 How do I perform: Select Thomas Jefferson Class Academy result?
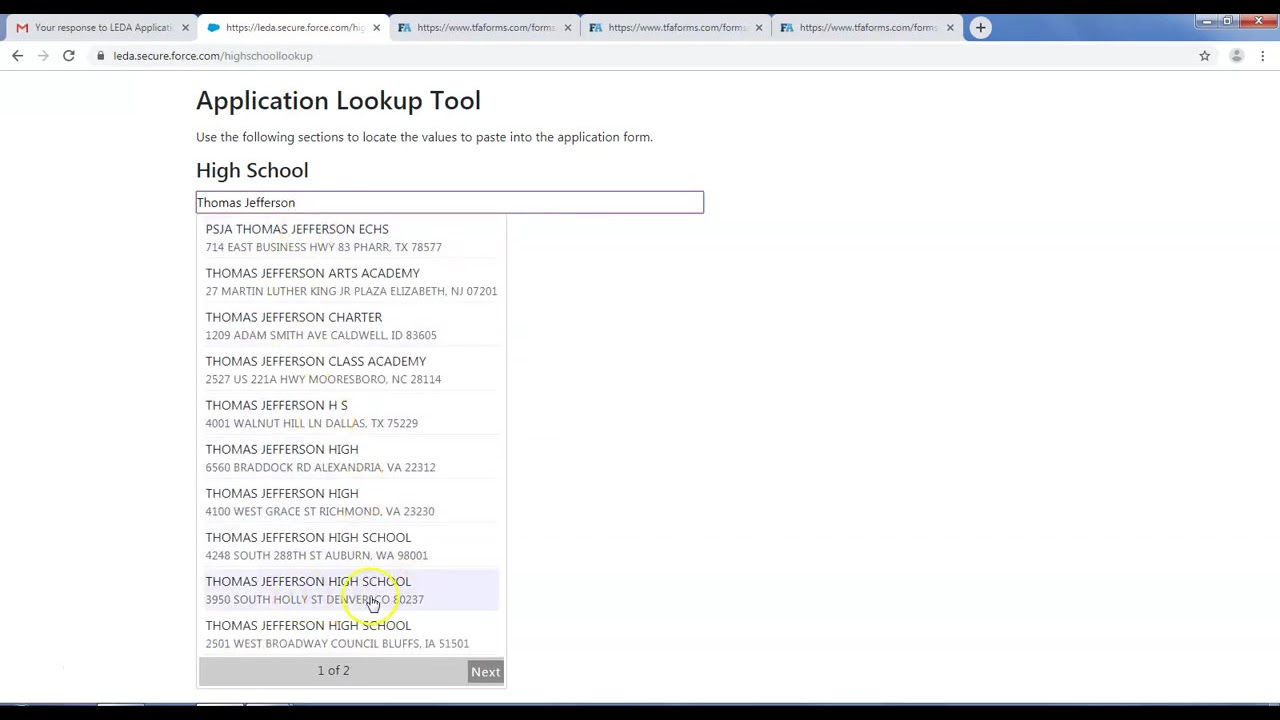click(351, 370)
